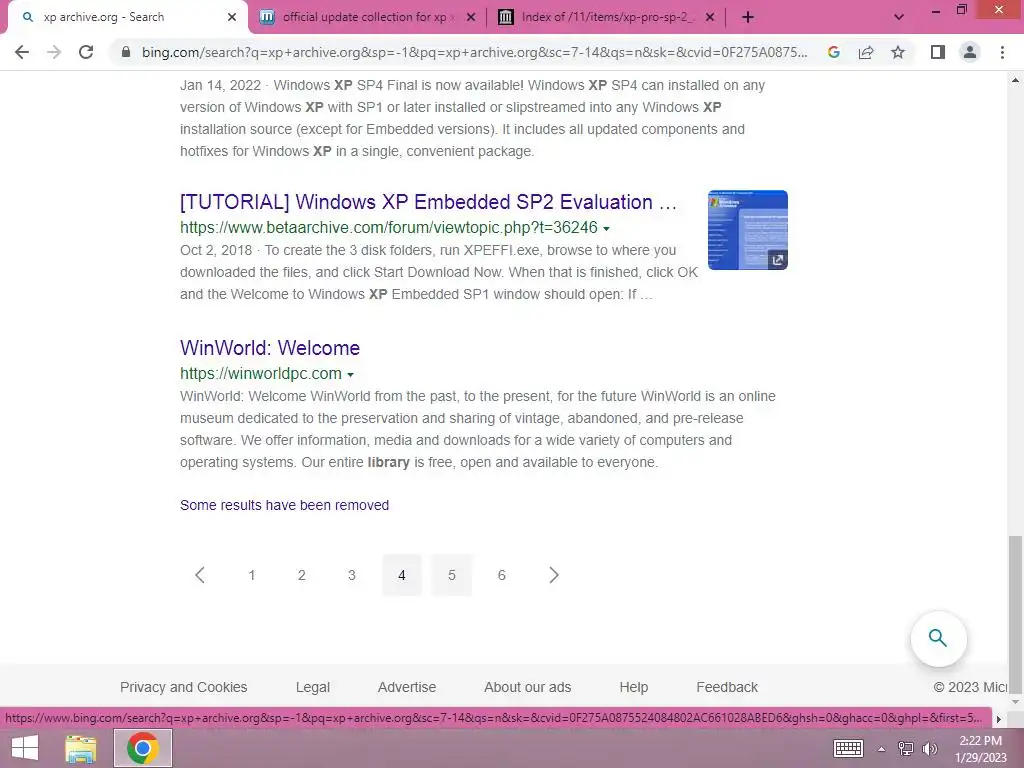Click 'Some results have been removed'
The height and width of the screenshot is (768, 1024).
click(284, 505)
